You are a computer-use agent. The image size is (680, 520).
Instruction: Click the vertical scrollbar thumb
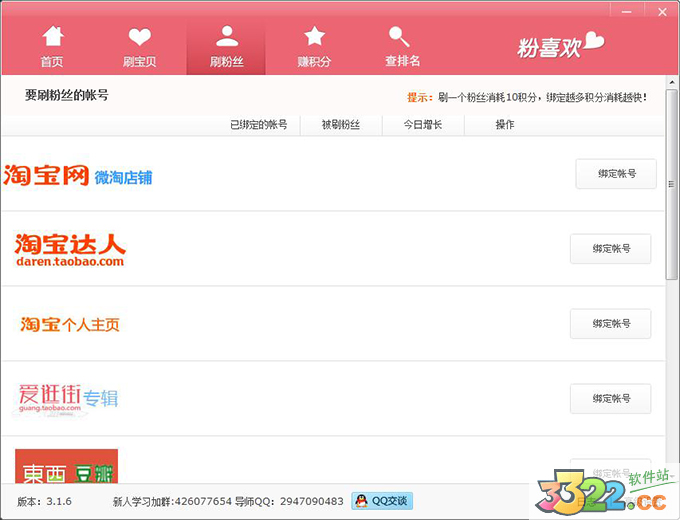point(671,185)
